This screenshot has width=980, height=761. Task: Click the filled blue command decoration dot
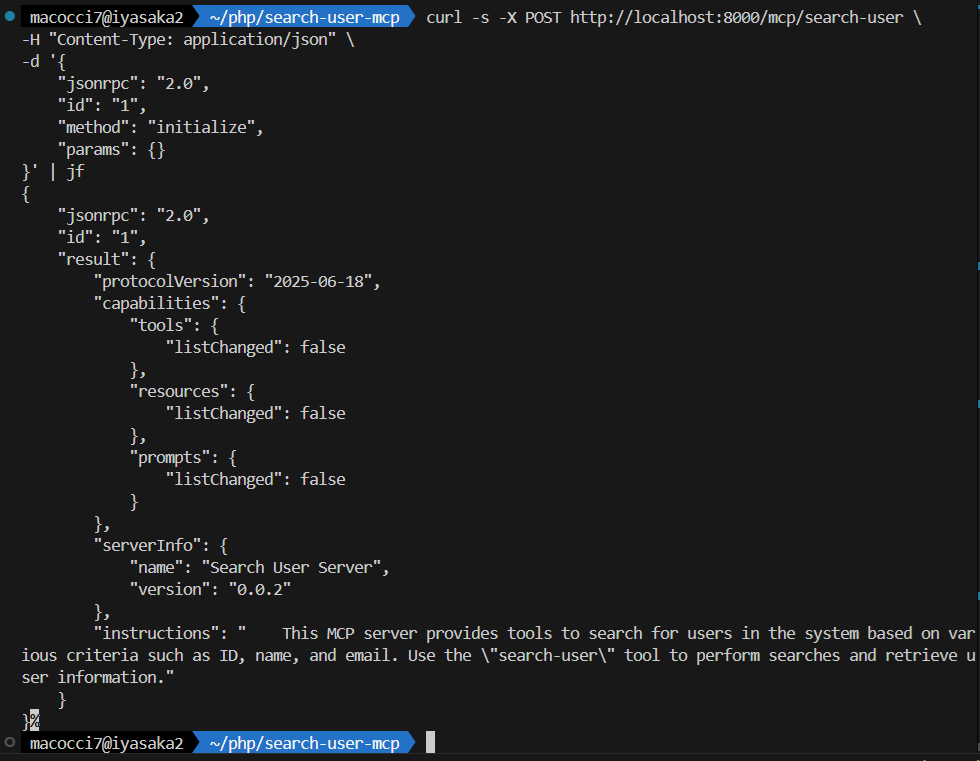coord(9,18)
